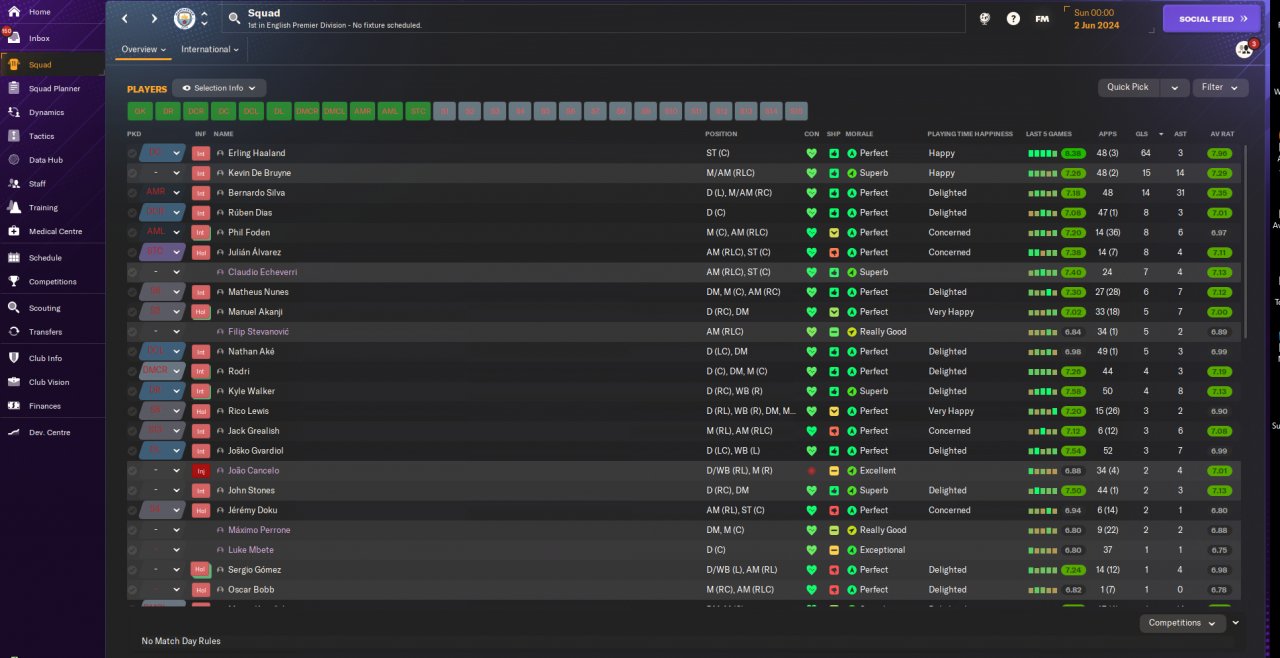Sort by the MORALE column header
This screenshot has height=658, width=1280.
(859, 134)
